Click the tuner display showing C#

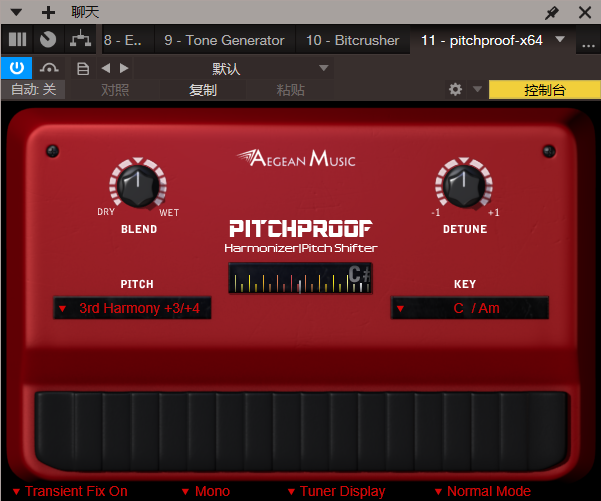click(300, 278)
